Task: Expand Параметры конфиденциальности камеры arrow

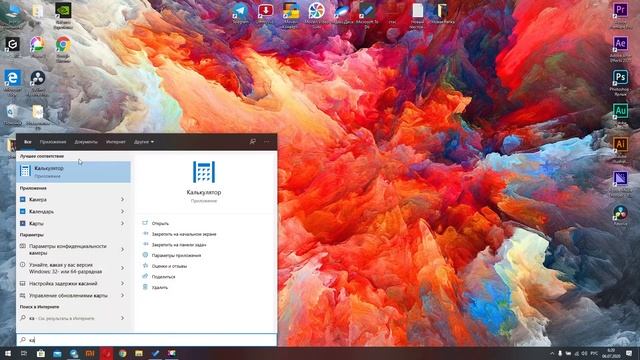Action: tap(122, 249)
